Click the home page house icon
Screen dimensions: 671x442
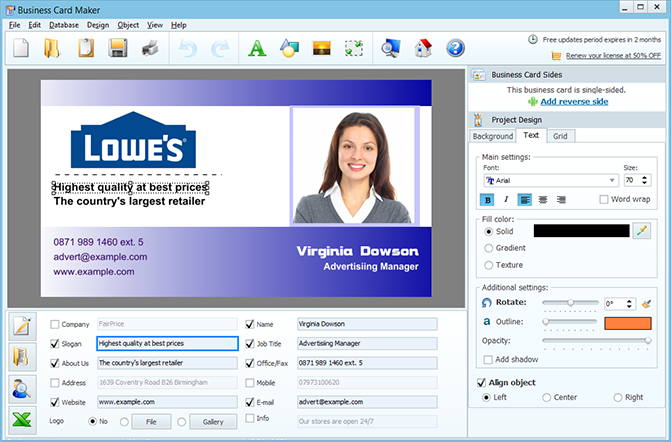[423, 48]
